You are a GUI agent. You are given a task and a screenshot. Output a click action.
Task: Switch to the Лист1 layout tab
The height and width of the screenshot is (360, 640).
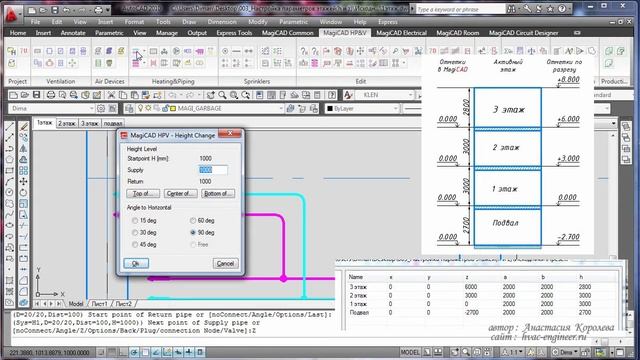pyautogui.click(x=99, y=304)
